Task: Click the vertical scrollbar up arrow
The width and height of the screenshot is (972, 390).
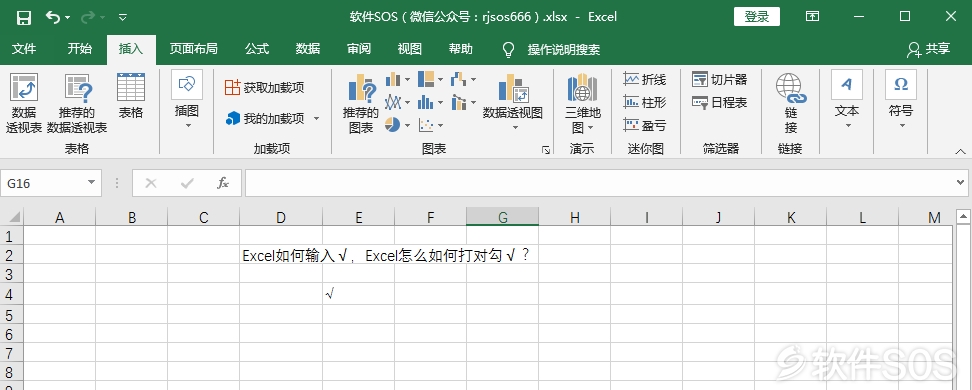Action: coord(963,216)
